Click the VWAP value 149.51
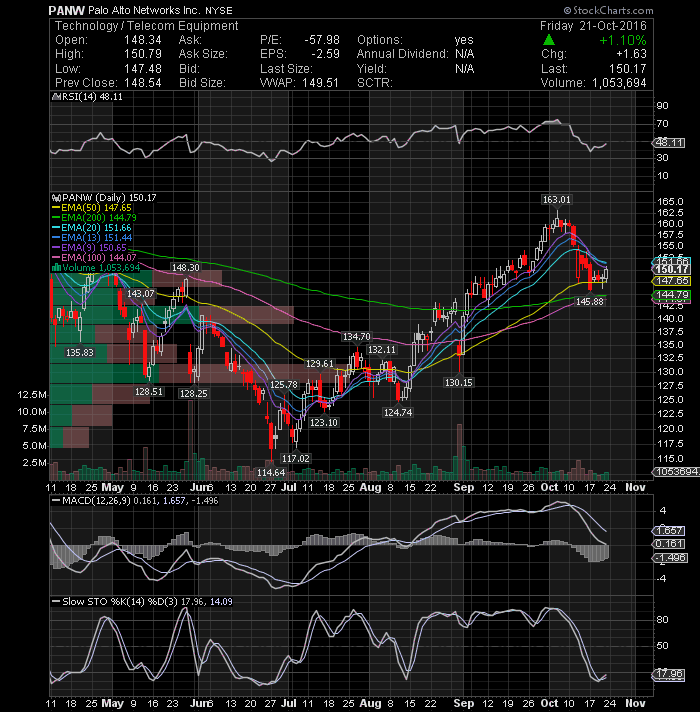This screenshot has width=700, height=712. 320,83
